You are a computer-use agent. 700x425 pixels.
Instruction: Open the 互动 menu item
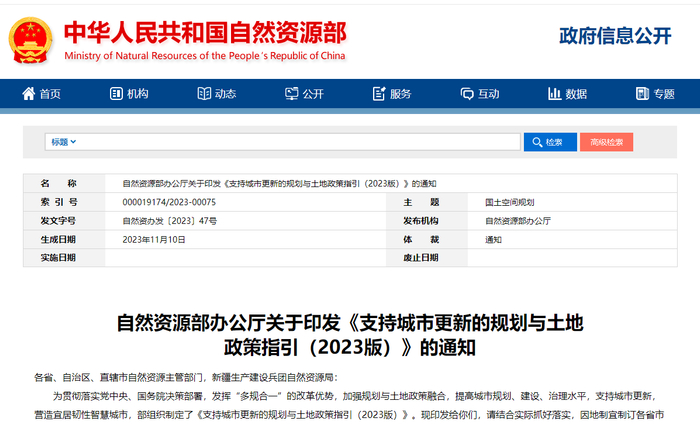click(480, 94)
